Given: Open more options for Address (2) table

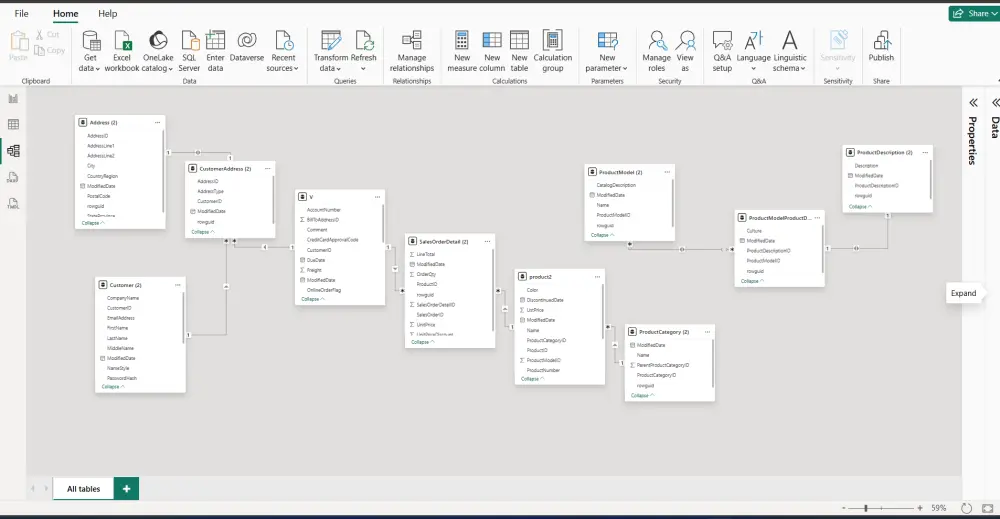Looking at the screenshot, I should click(158, 122).
